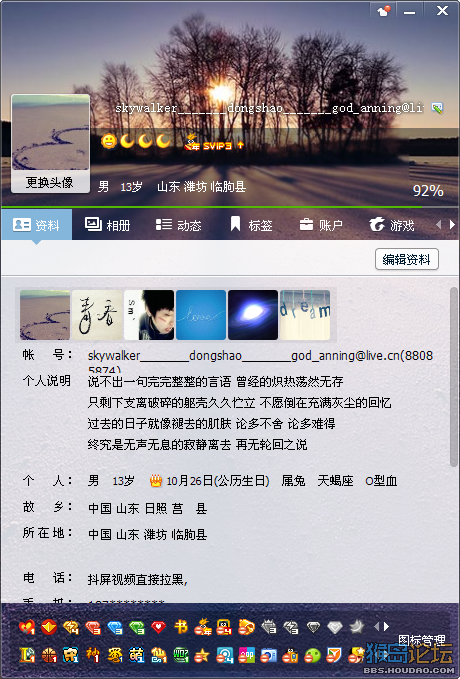Viewport: 460px width, 679px height.
Task: Show next tabs with right arrow
Action: 452,224
